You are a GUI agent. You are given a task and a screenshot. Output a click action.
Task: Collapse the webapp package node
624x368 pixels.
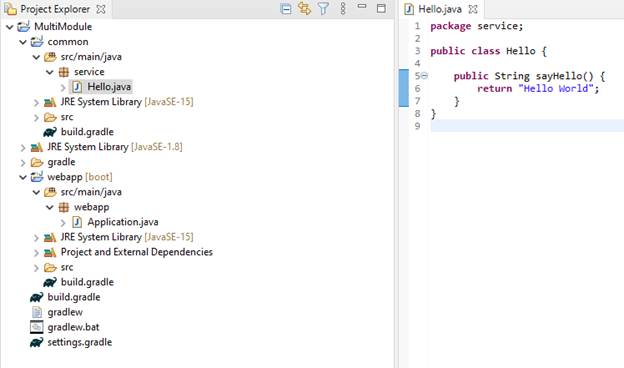coord(50,208)
